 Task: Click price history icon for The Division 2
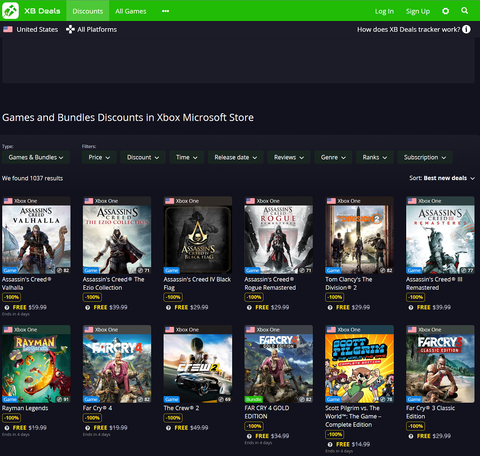coord(330,307)
